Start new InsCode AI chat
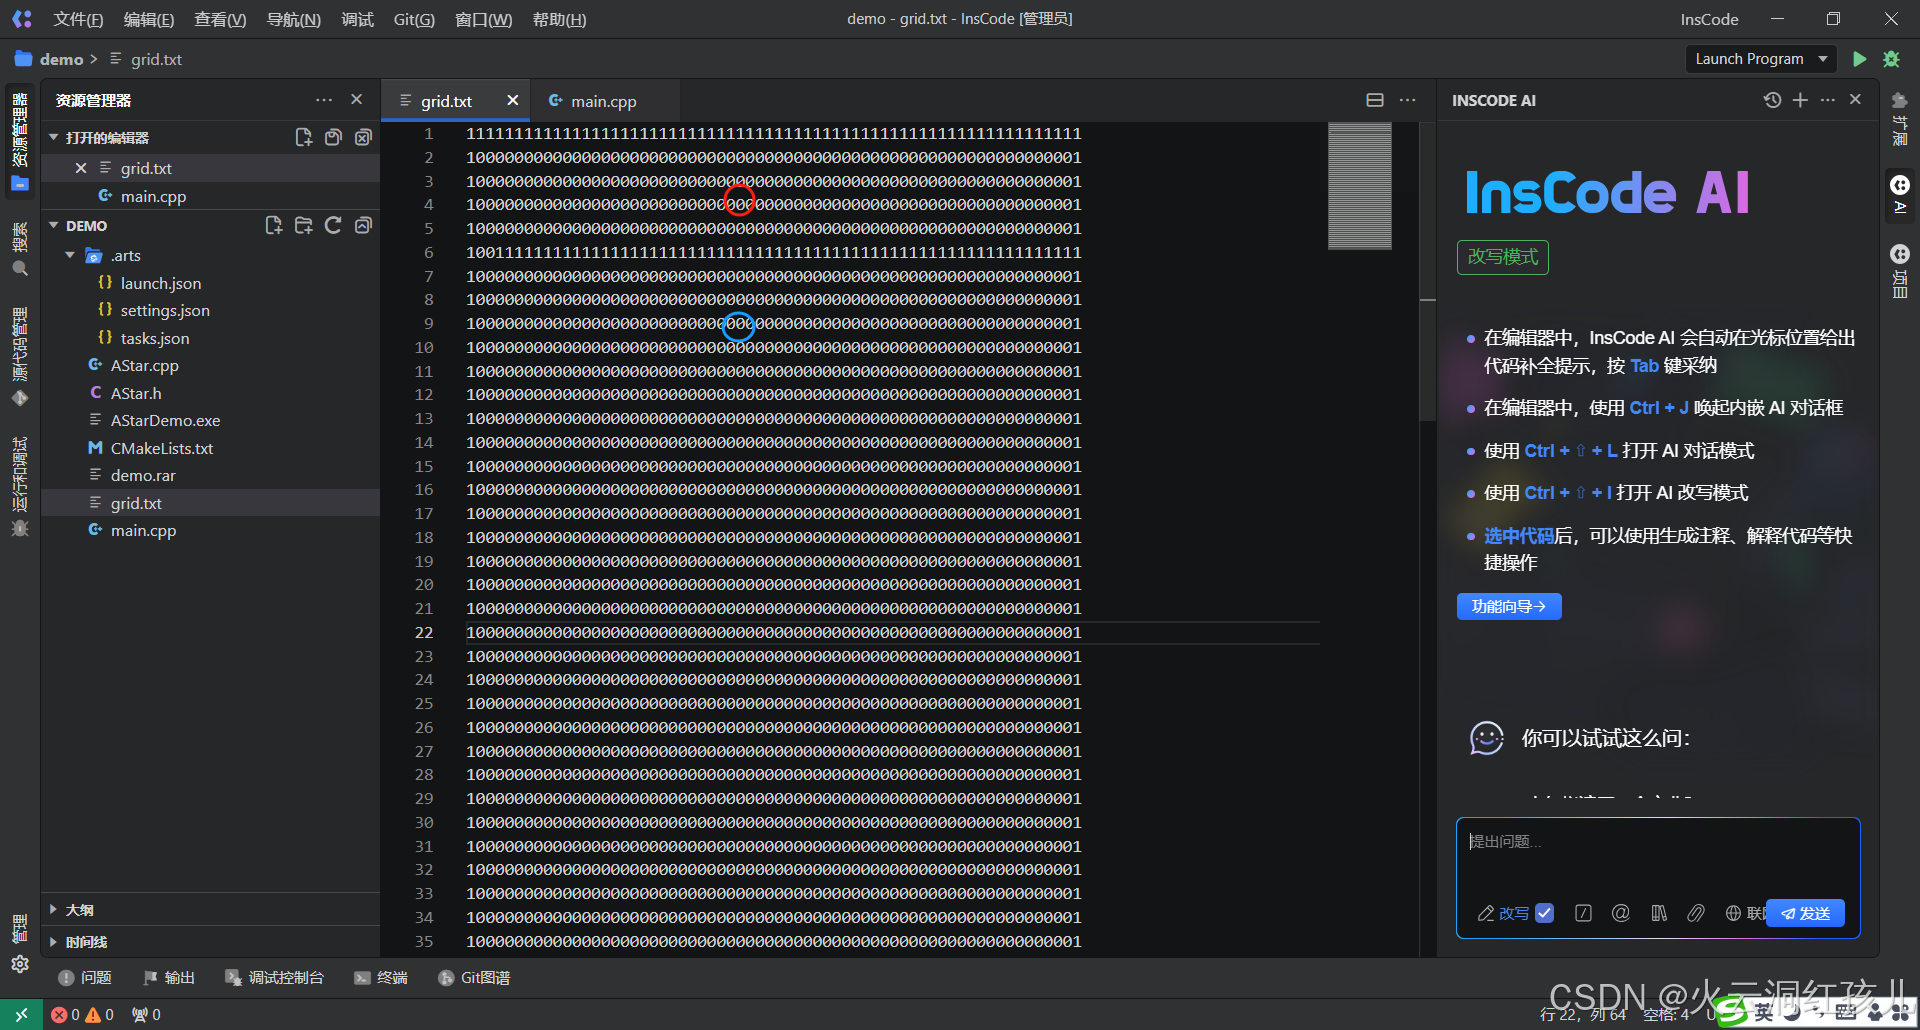 (1800, 100)
